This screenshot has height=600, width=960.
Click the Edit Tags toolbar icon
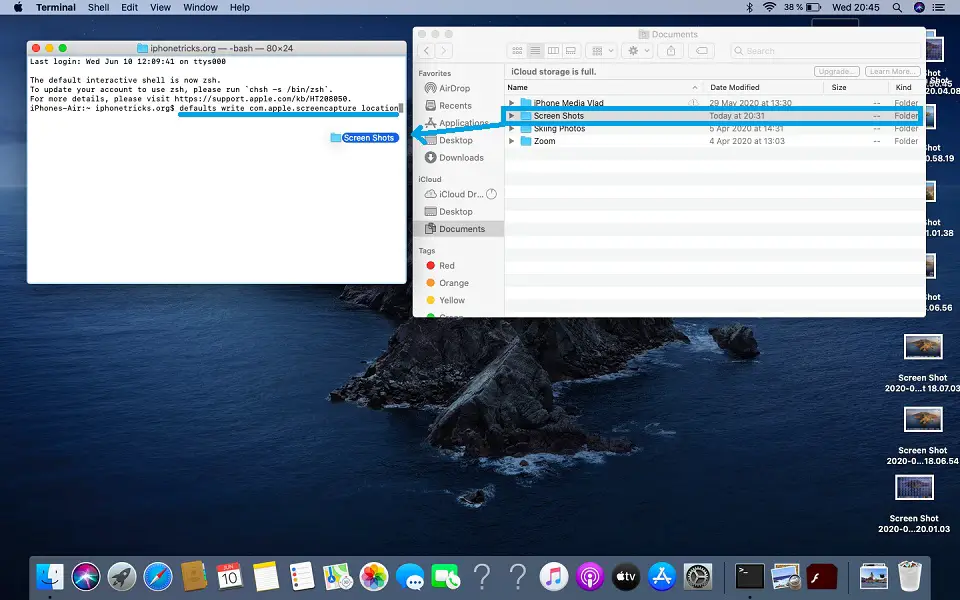click(702, 50)
